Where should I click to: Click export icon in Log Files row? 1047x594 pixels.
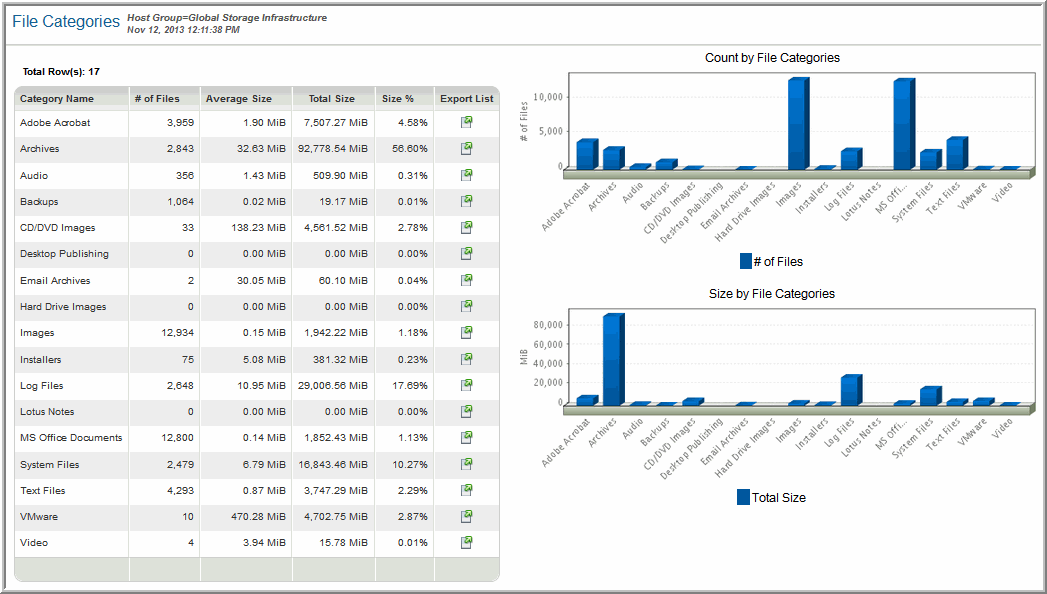(466, 385)
